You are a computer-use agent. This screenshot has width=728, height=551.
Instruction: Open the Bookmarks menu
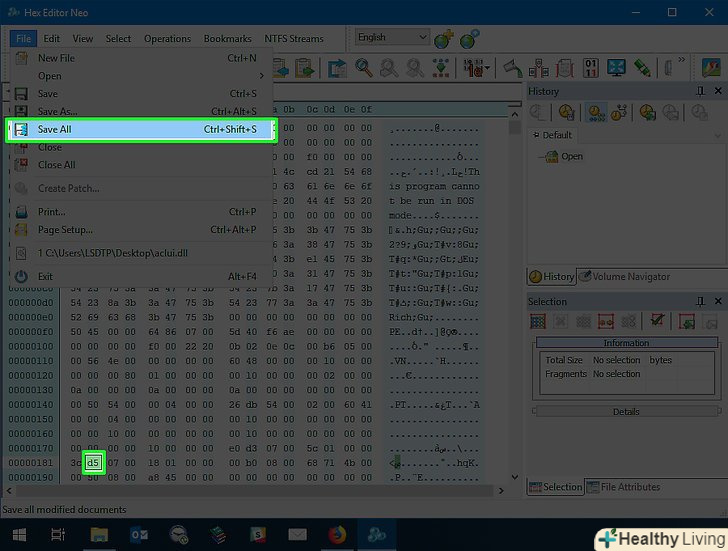click(x=228, y=39)
